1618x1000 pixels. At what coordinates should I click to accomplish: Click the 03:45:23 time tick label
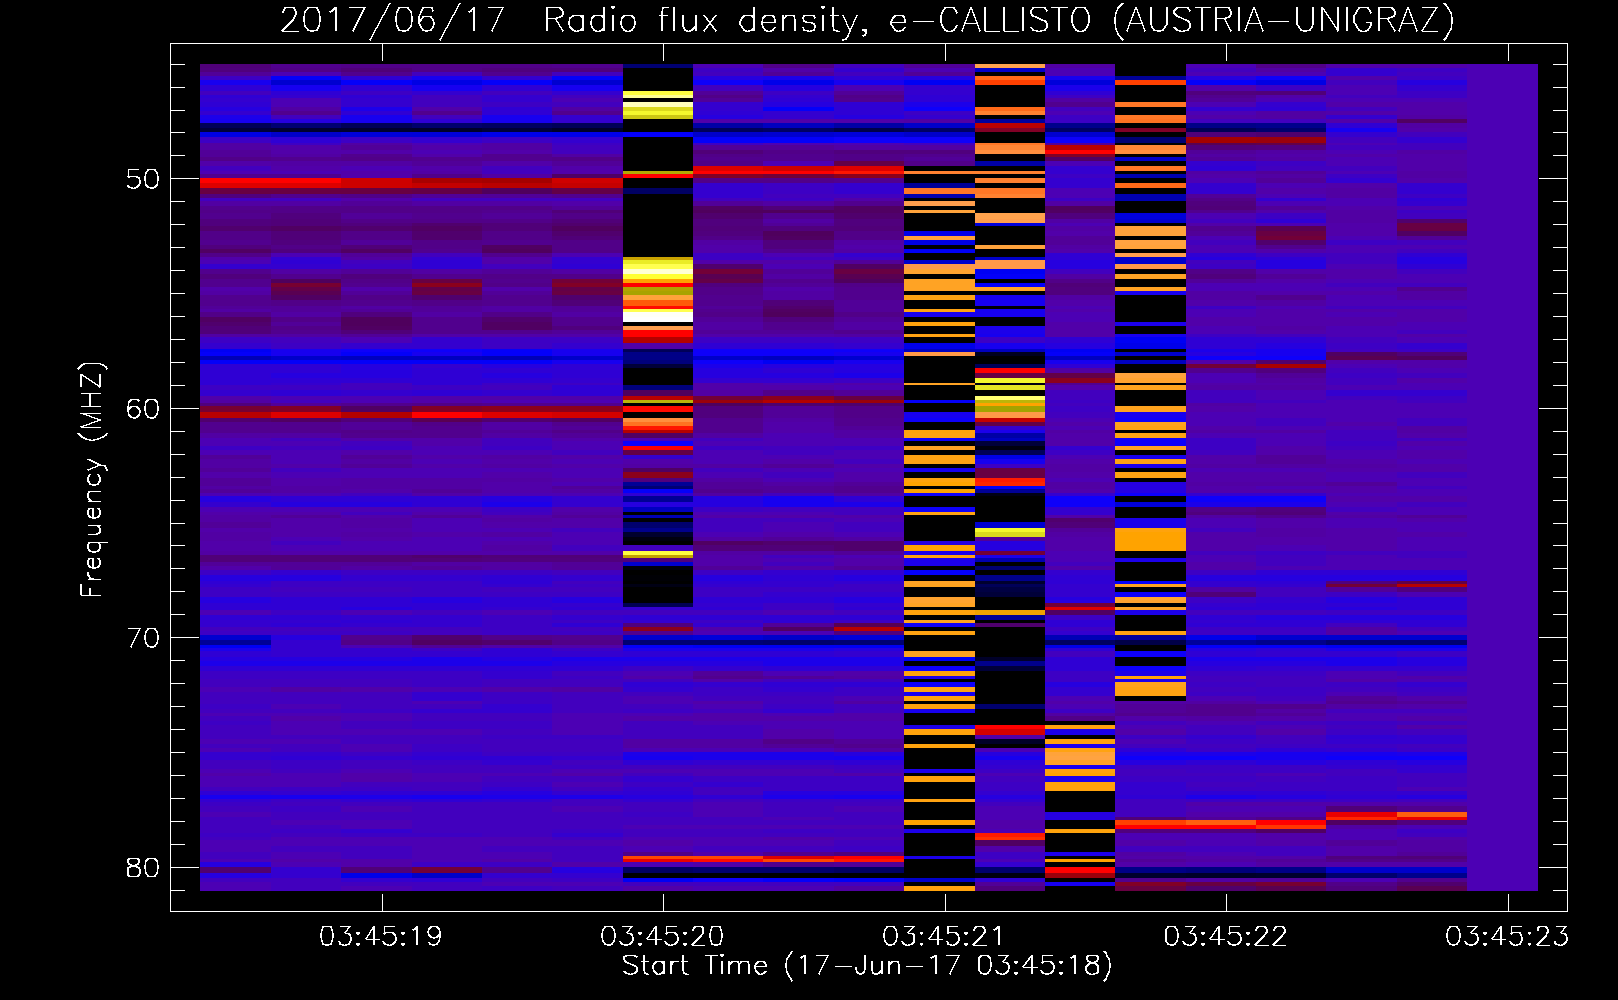coord(1506,937)
